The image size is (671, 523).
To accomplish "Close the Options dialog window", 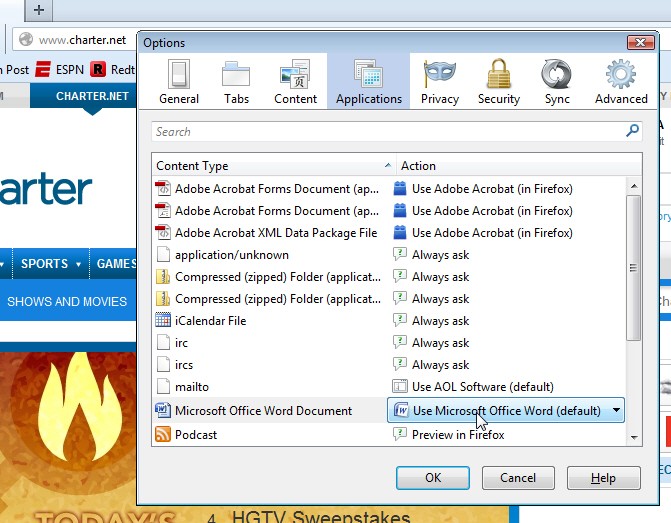I will point(641,42).
